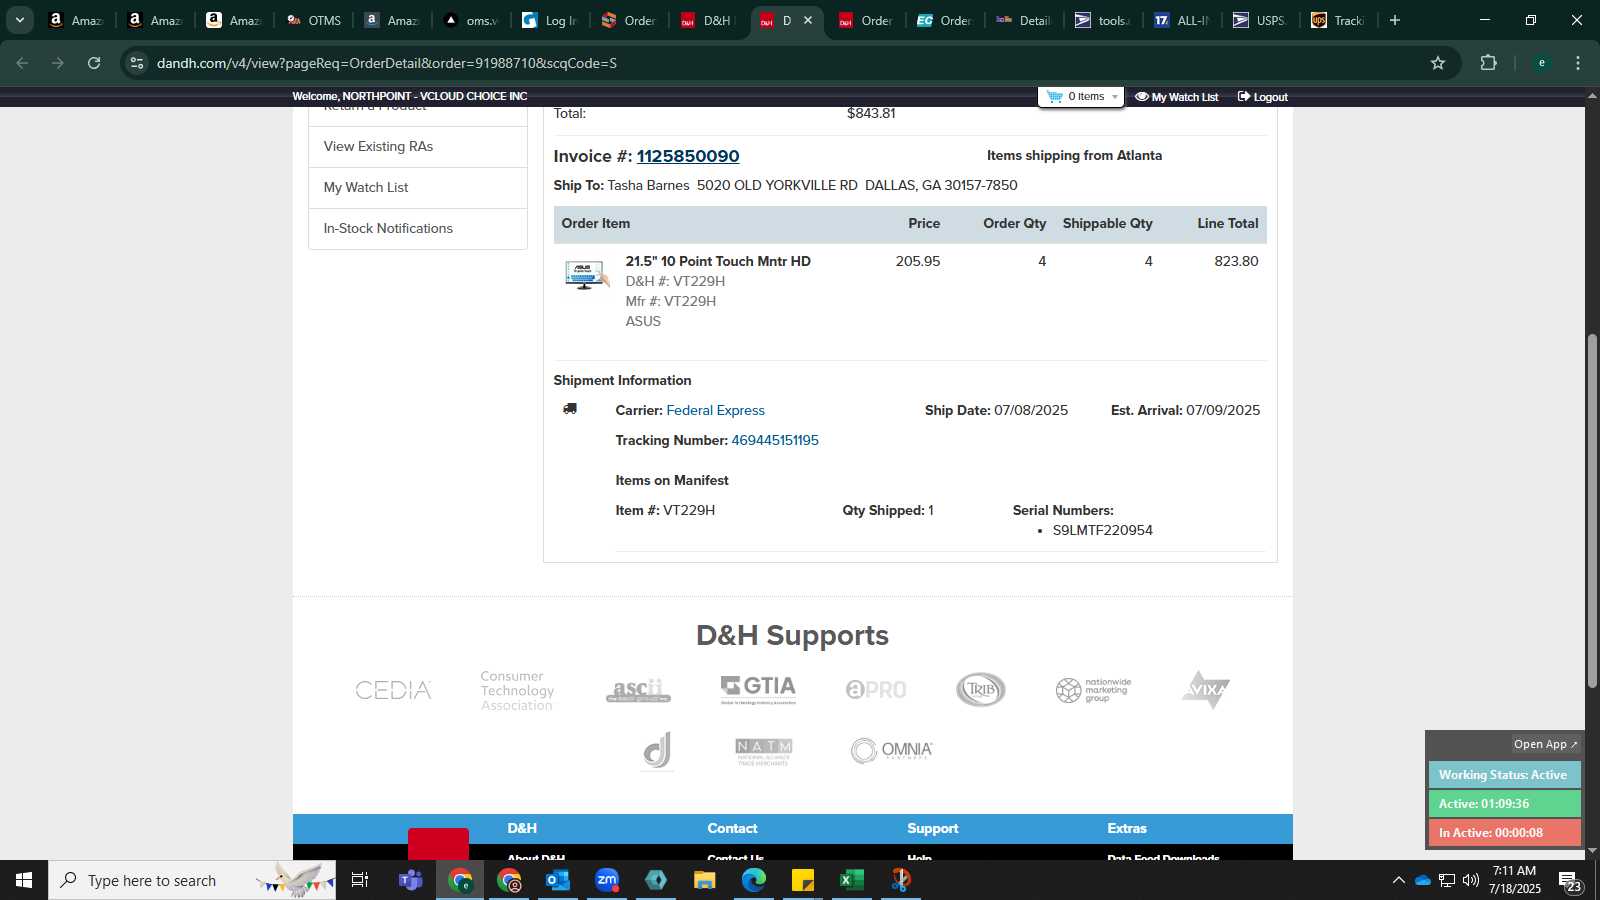Open Zoom from taskbar
This screenshot has height=900, width=1600.
click(x=607, y=880)
